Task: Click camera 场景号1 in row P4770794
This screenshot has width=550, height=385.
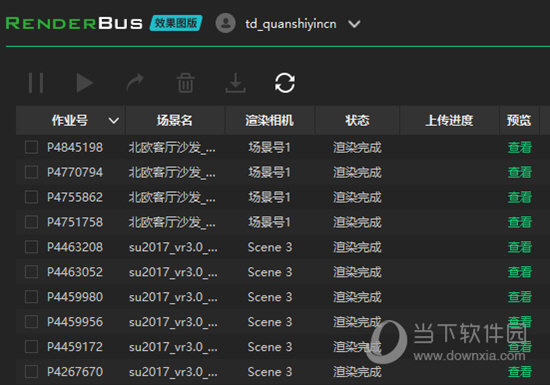Action: 269,172
